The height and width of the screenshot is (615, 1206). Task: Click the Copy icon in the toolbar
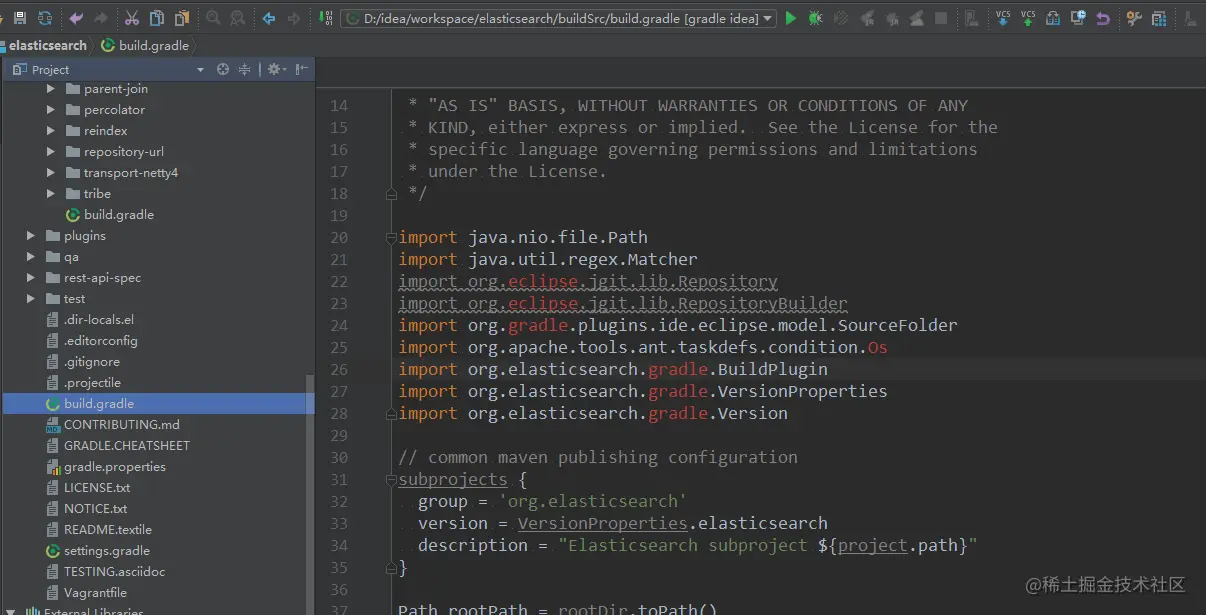[x=157, y=18]
